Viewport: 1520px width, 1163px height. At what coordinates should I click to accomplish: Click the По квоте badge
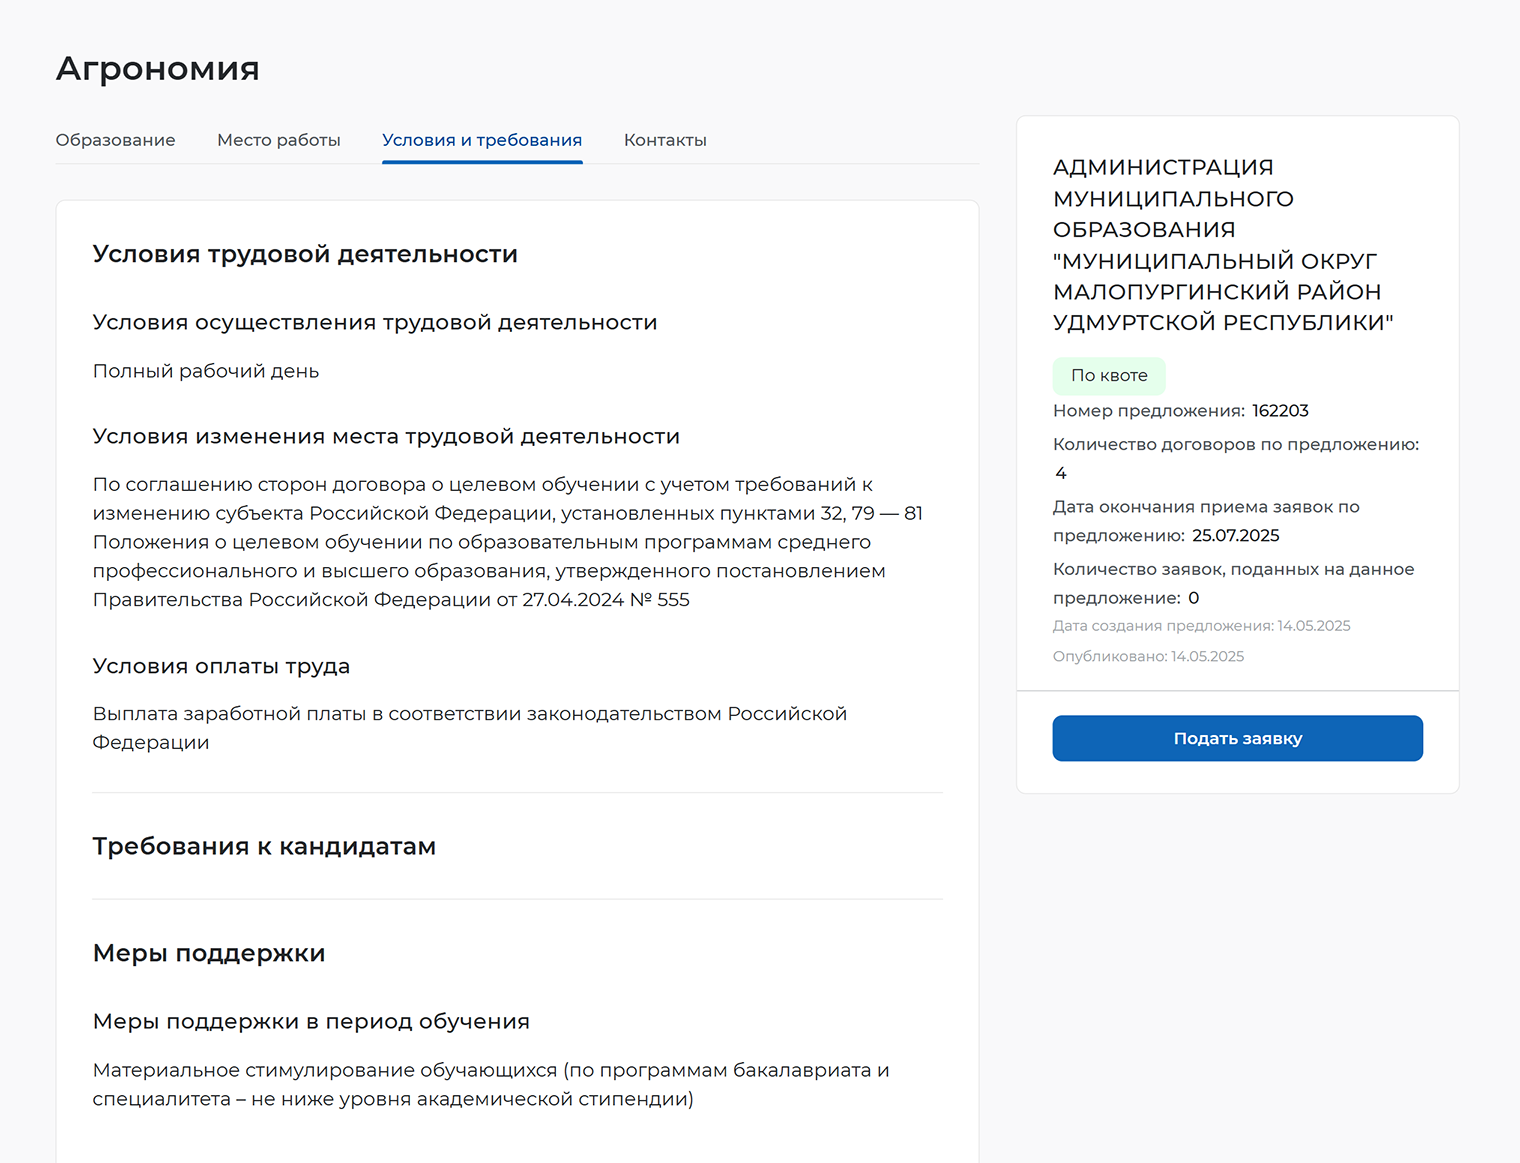pyautogui.click(x=1109, y=376)
